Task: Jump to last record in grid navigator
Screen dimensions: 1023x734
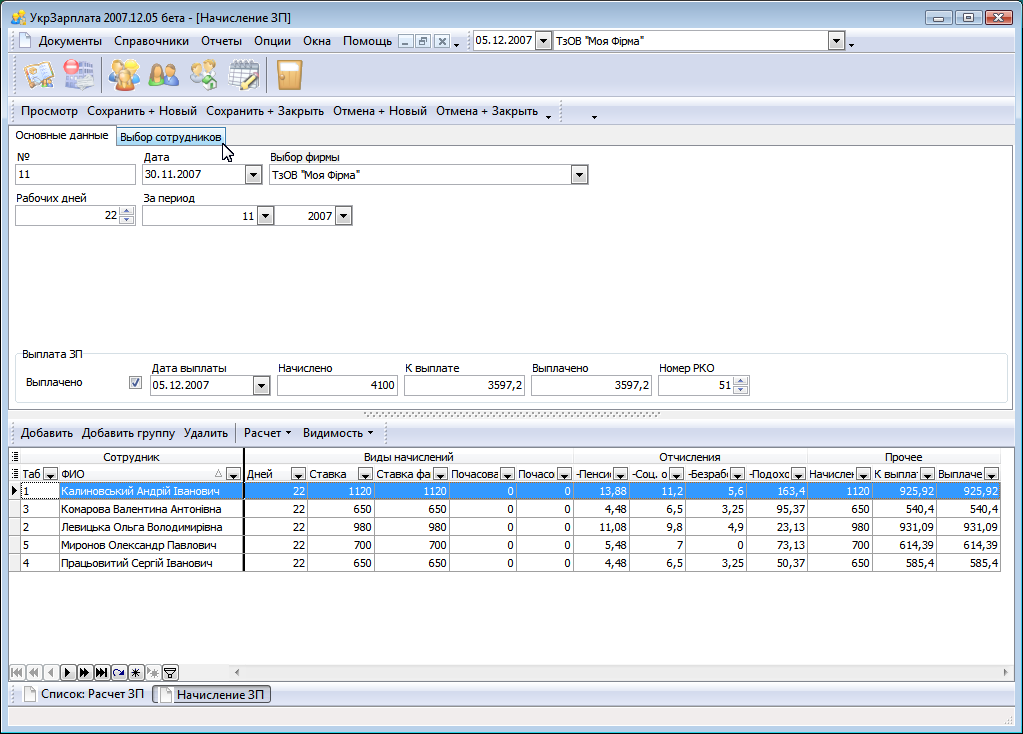Action: [x=101, y=673]
